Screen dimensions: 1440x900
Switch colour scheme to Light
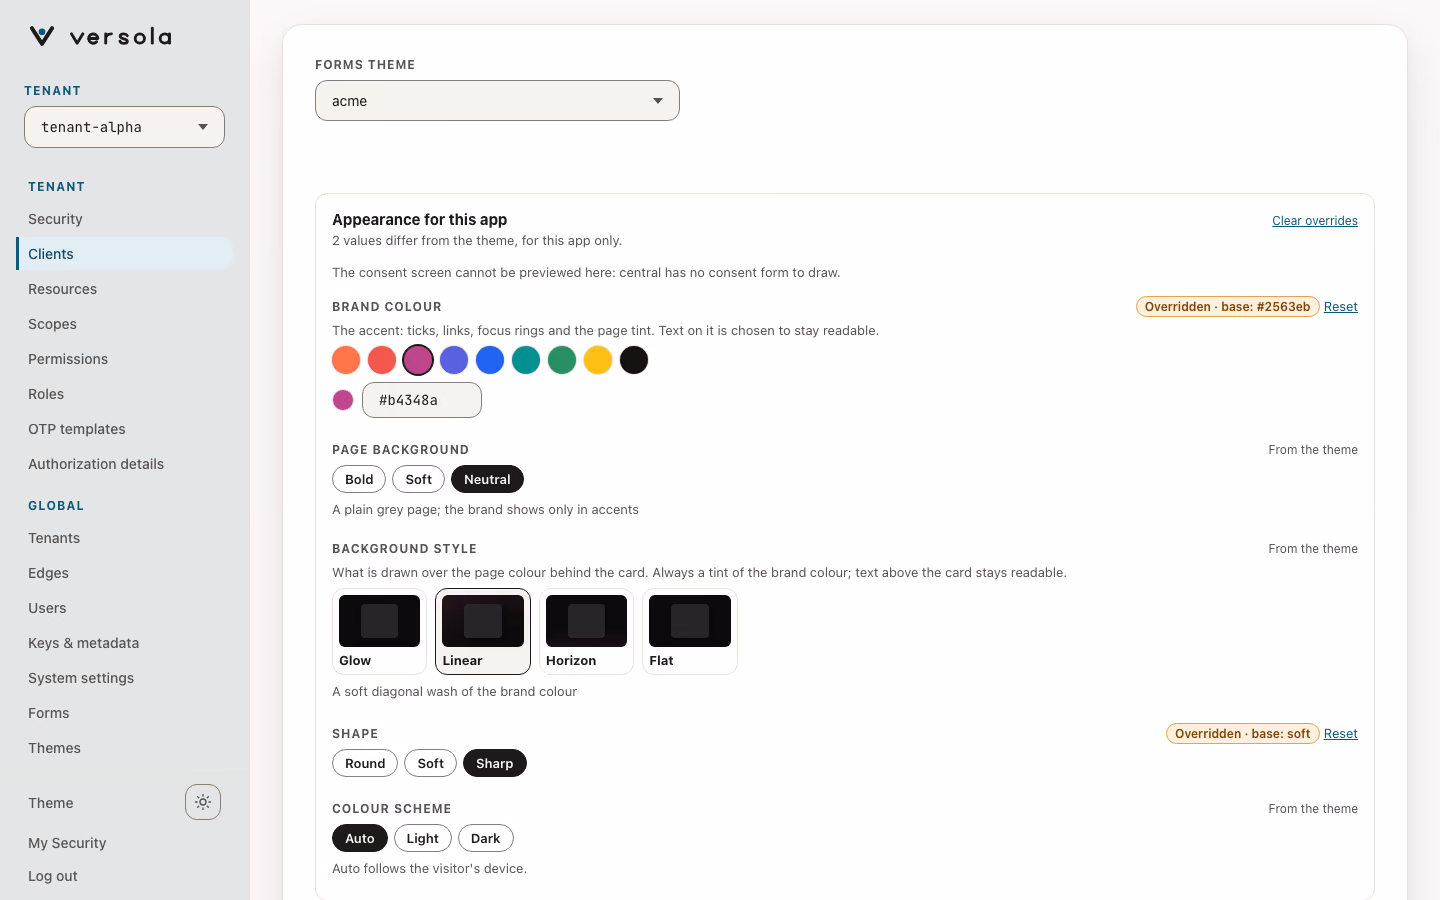coord(423,839)
